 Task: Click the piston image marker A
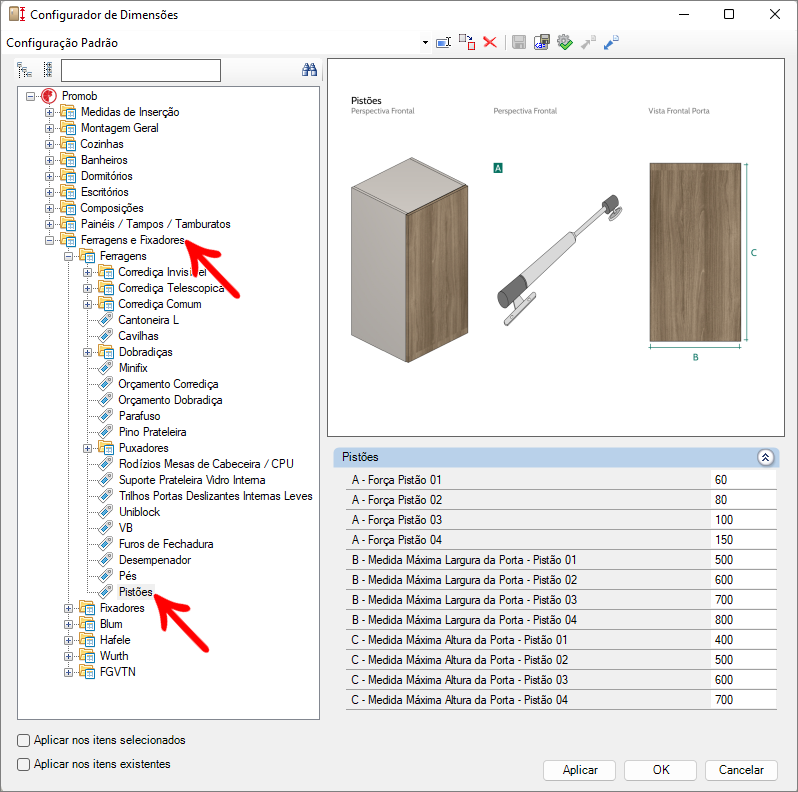pyautogui.click(x=498, y=168)
